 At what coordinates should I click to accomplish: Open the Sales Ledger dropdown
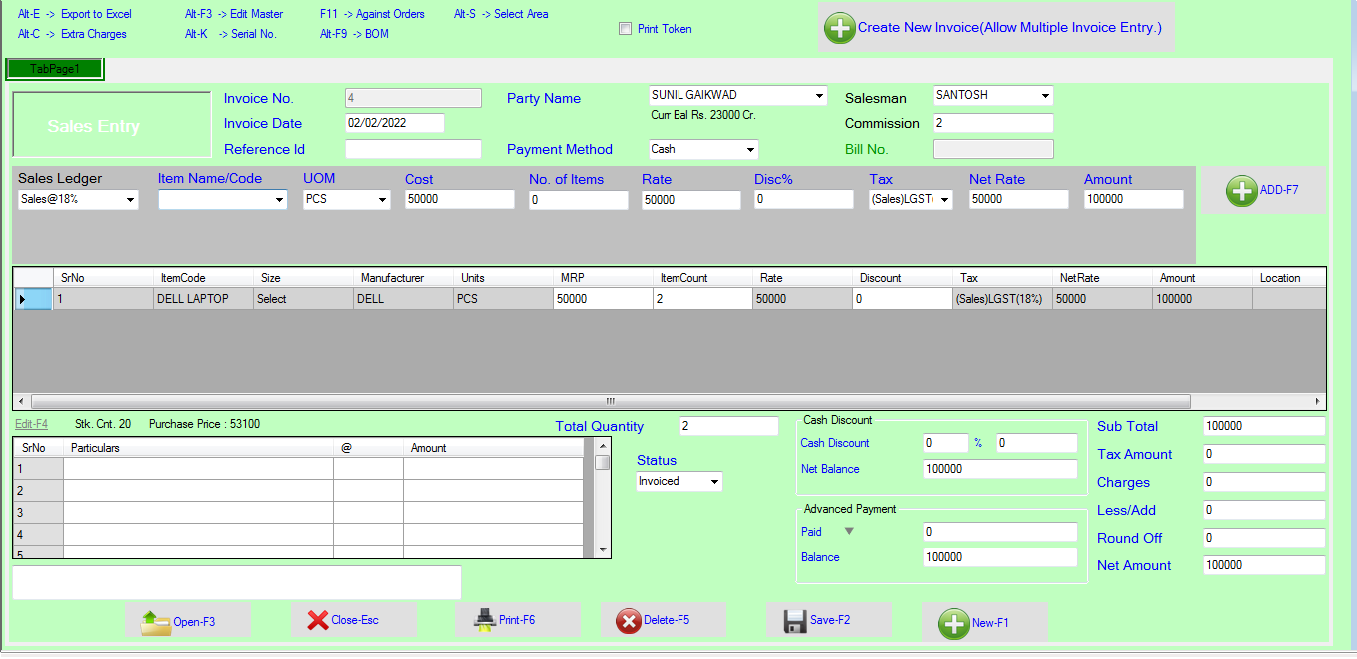pos(131,200)
